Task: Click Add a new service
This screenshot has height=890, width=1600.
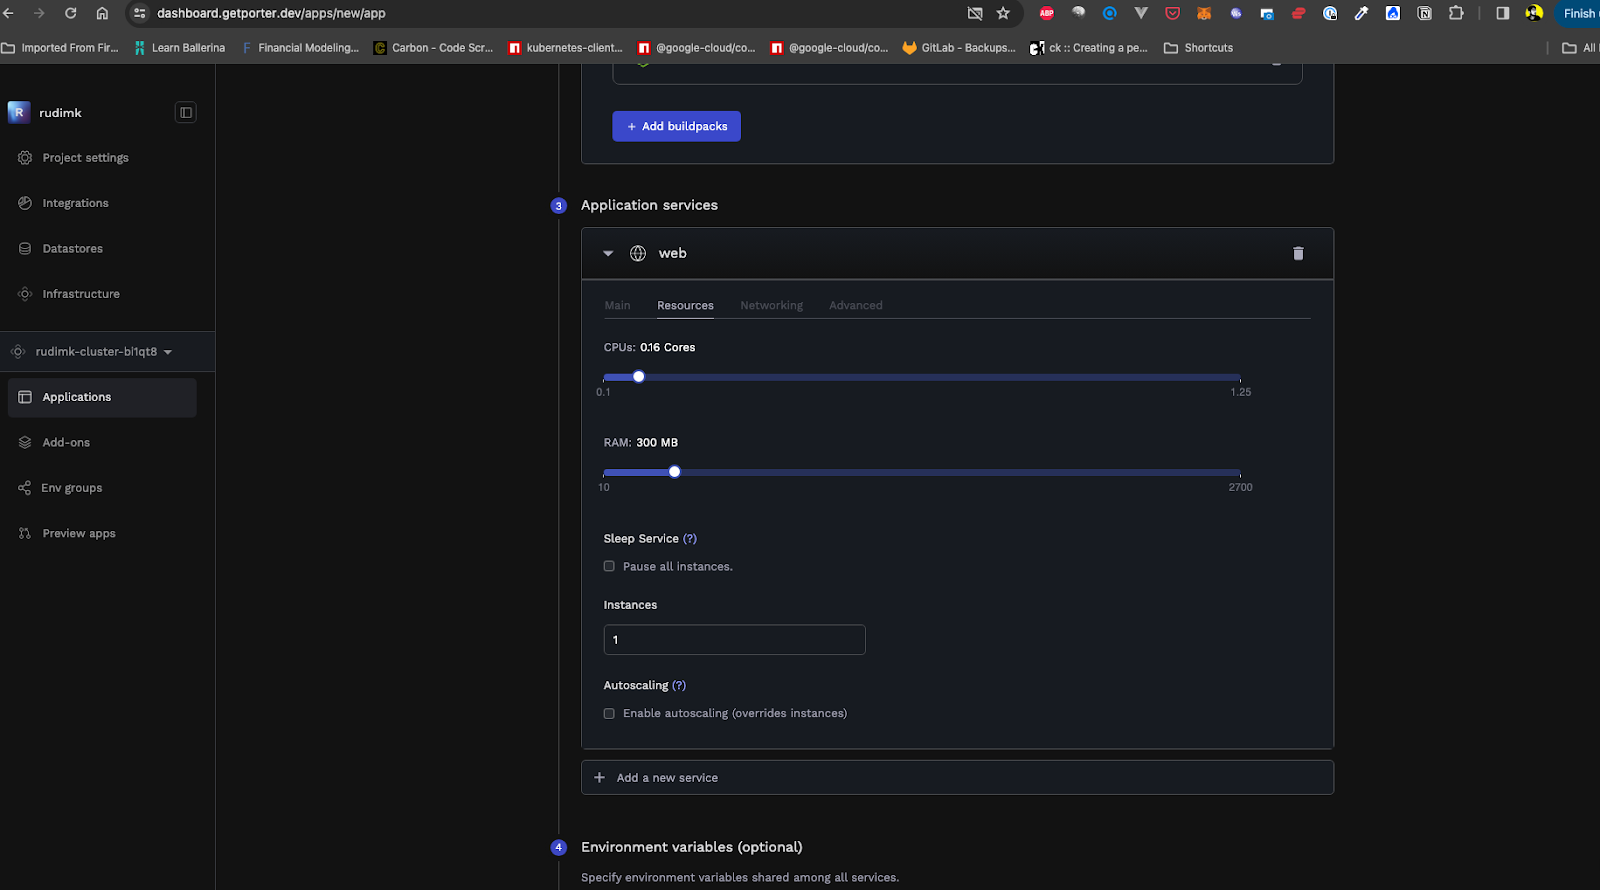Action: point(957,777)
